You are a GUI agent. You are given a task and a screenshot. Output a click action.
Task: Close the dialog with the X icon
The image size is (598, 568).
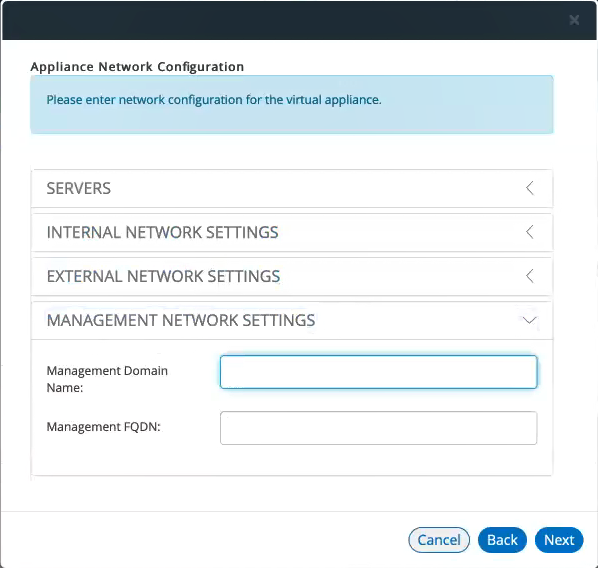click(x=574, y=20)
